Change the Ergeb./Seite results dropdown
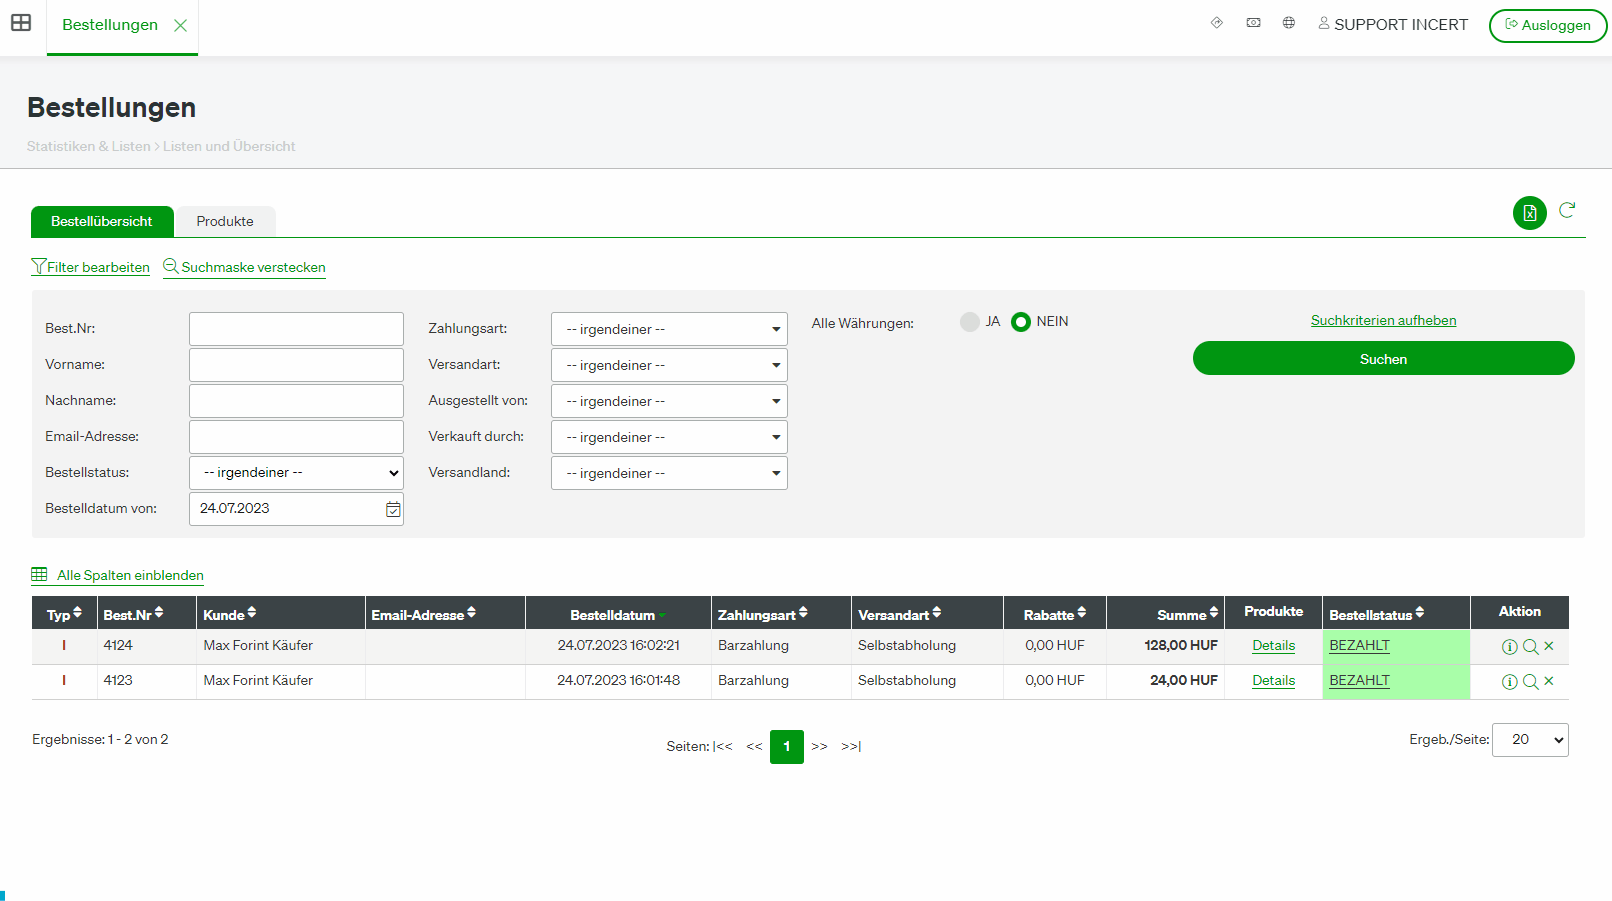This screenshot has height=901, width=1612. click(x=1529, y=740)
